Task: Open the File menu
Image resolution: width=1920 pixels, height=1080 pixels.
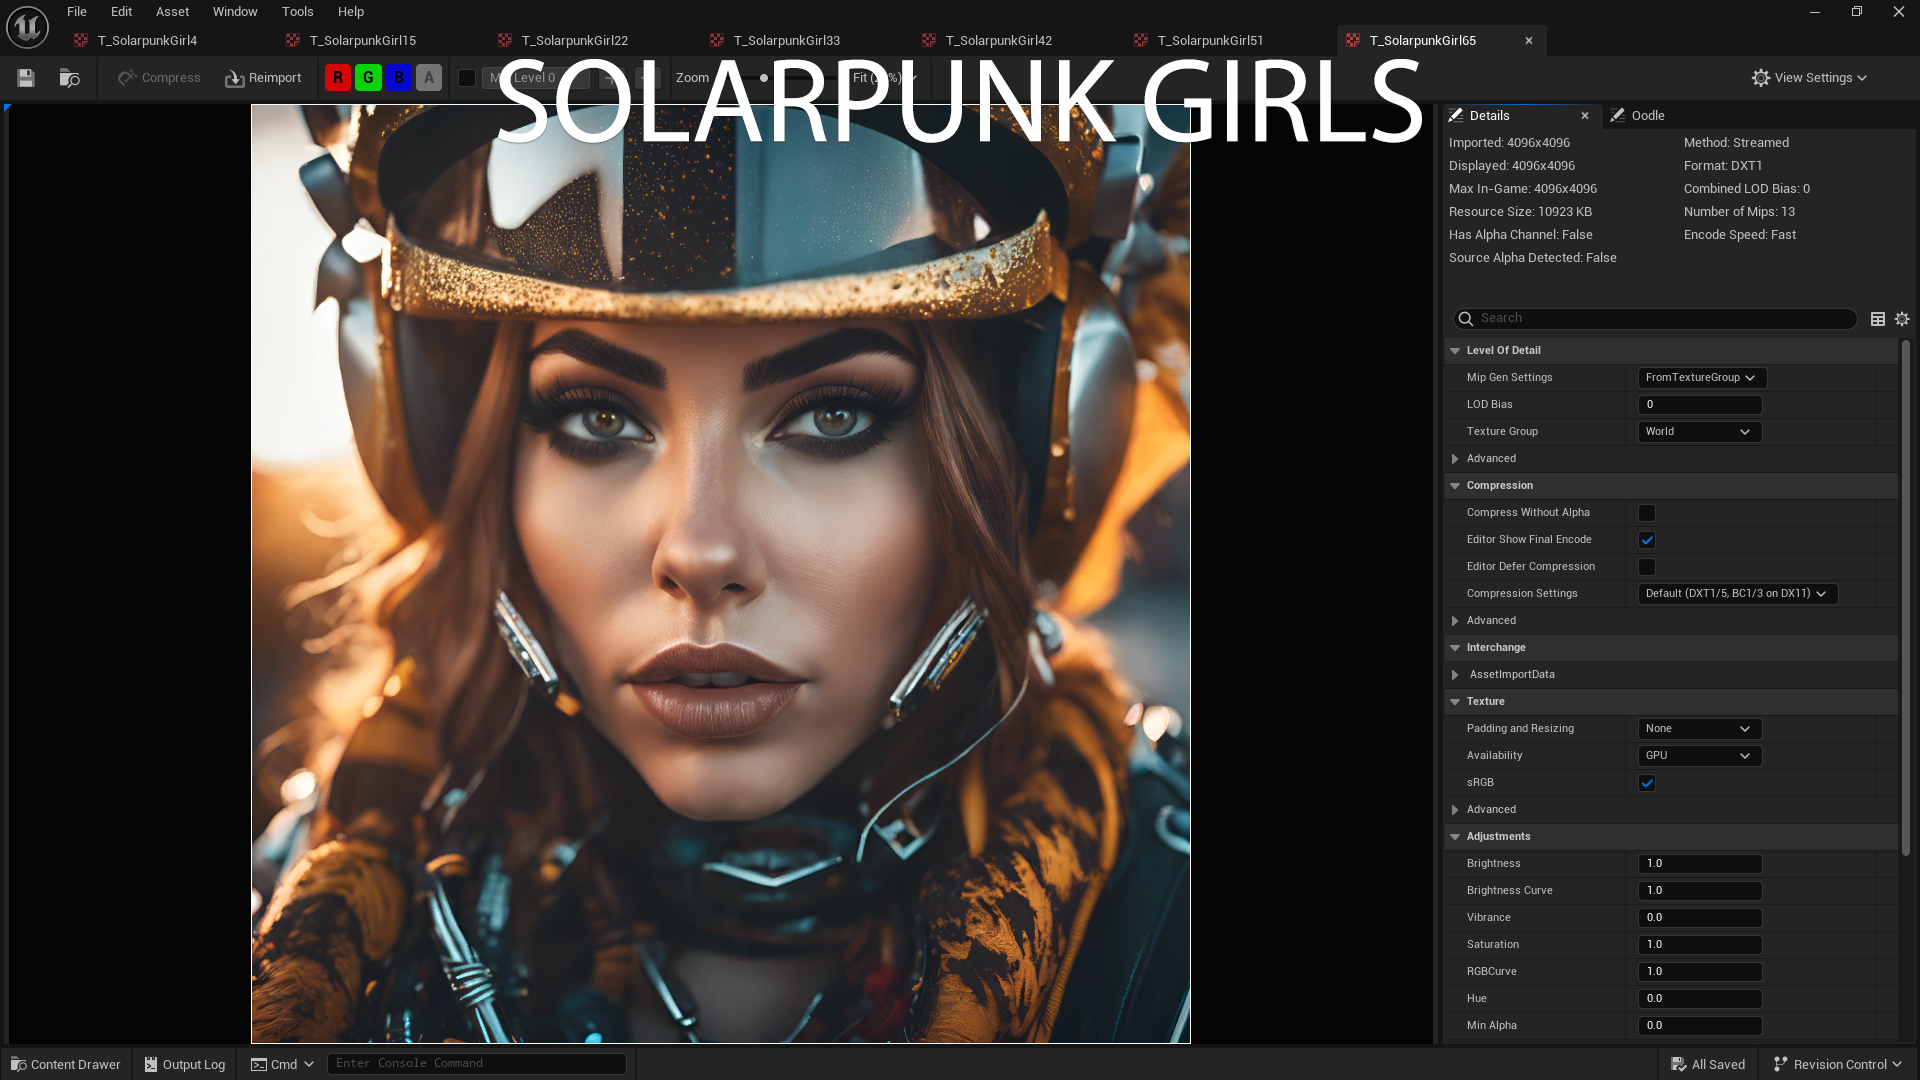Action: [77, 12]
